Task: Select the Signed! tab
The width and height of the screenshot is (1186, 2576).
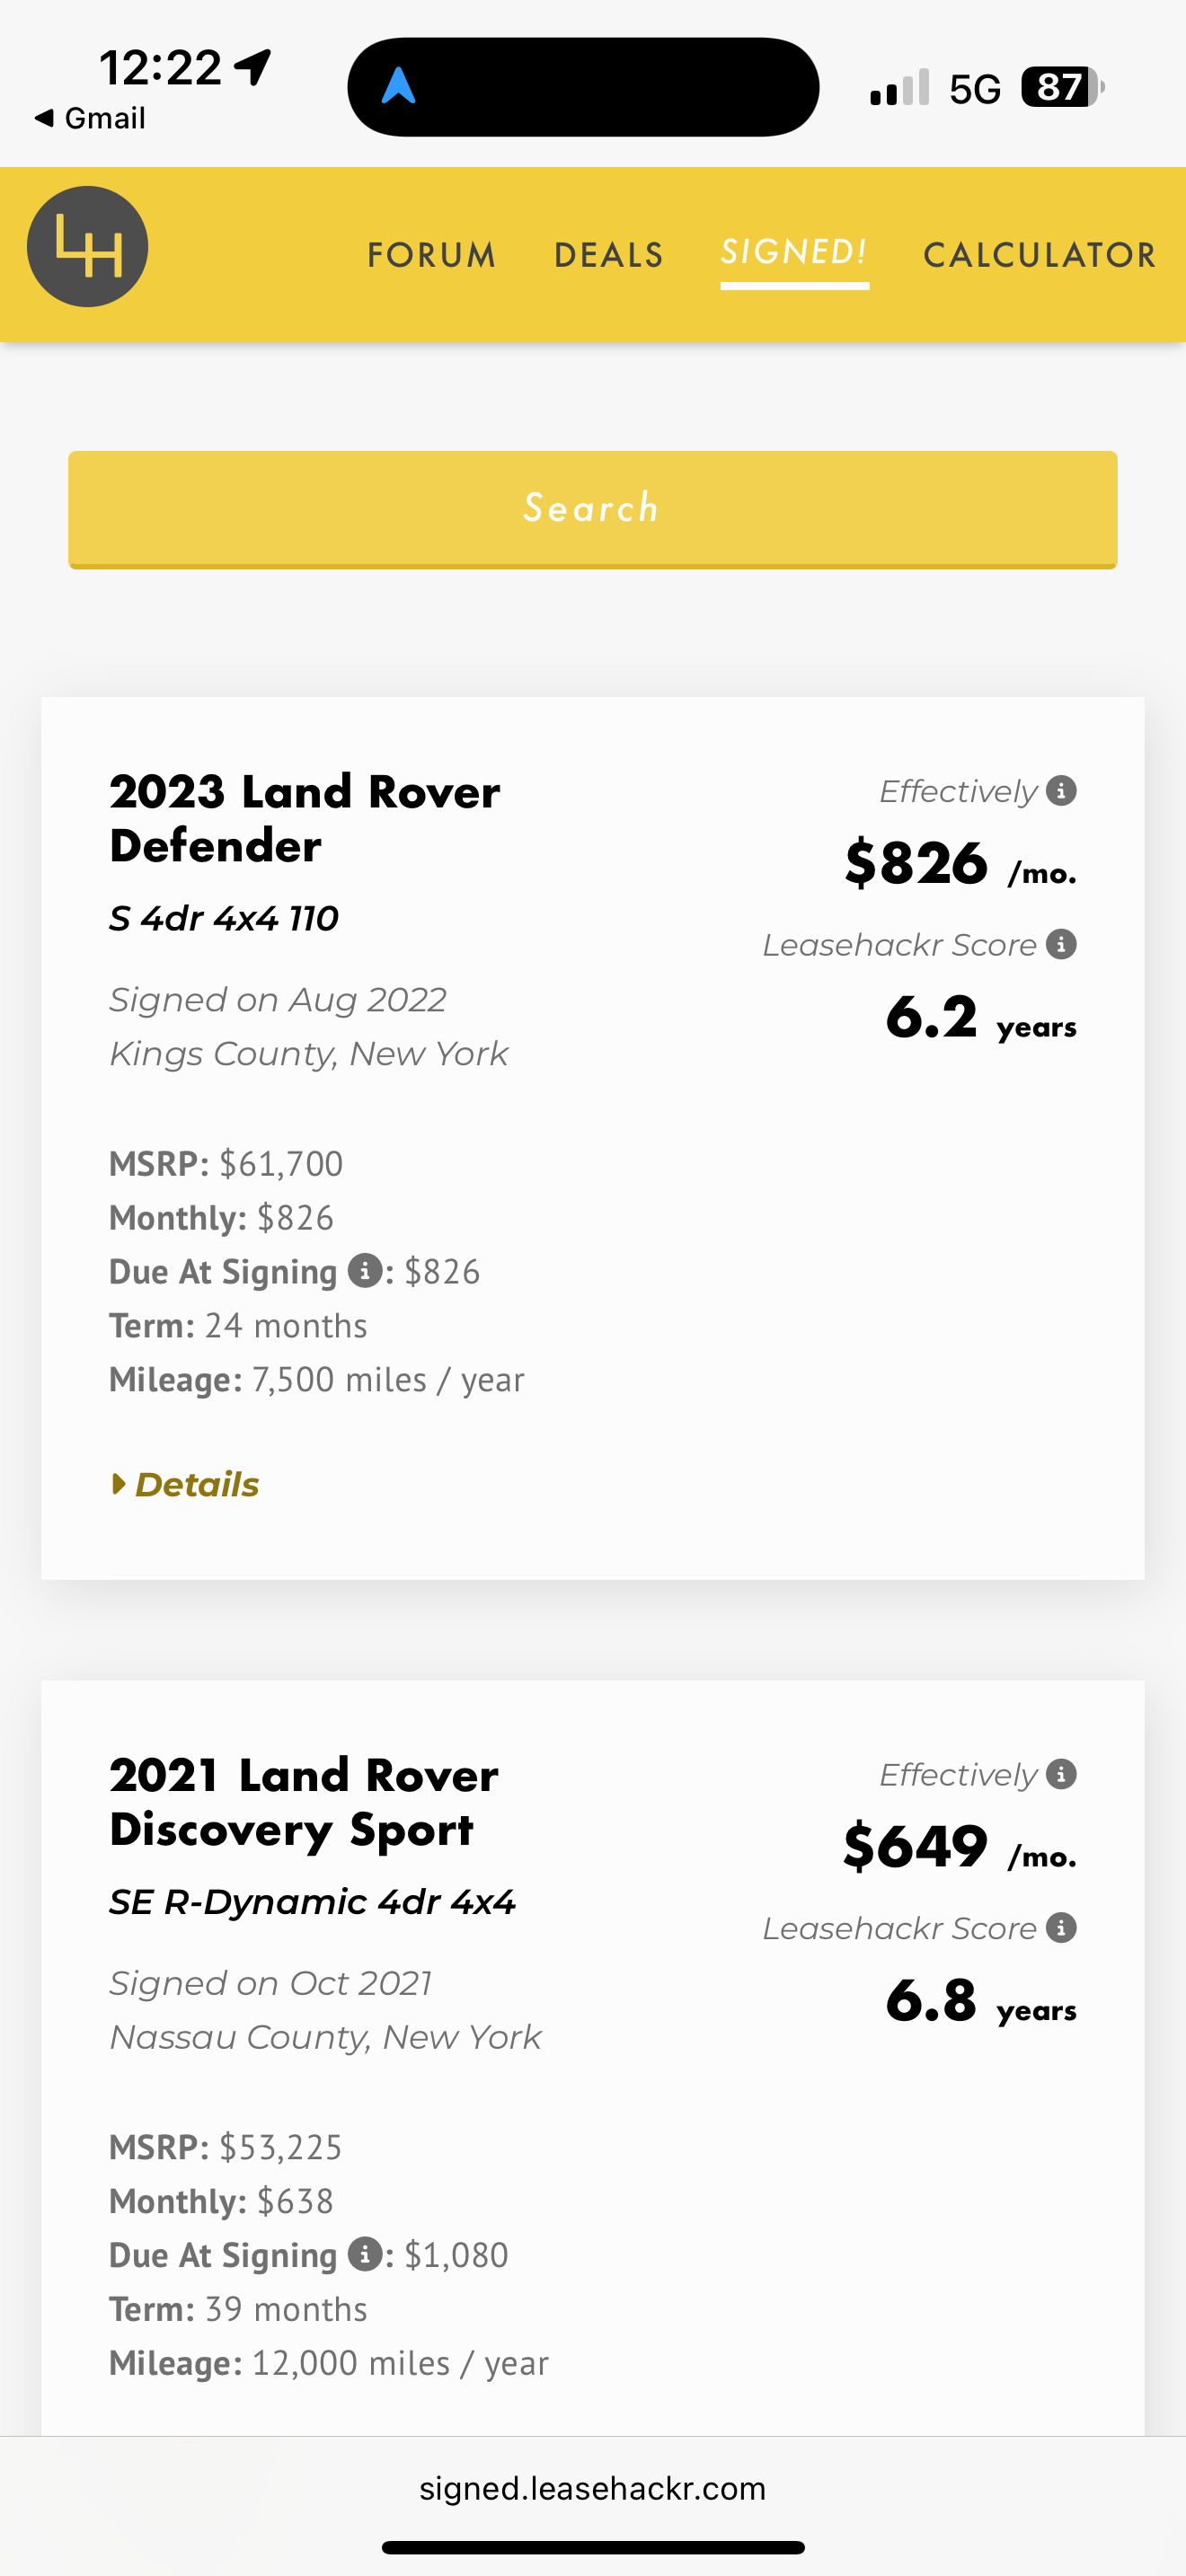Action: click(794, 252)
